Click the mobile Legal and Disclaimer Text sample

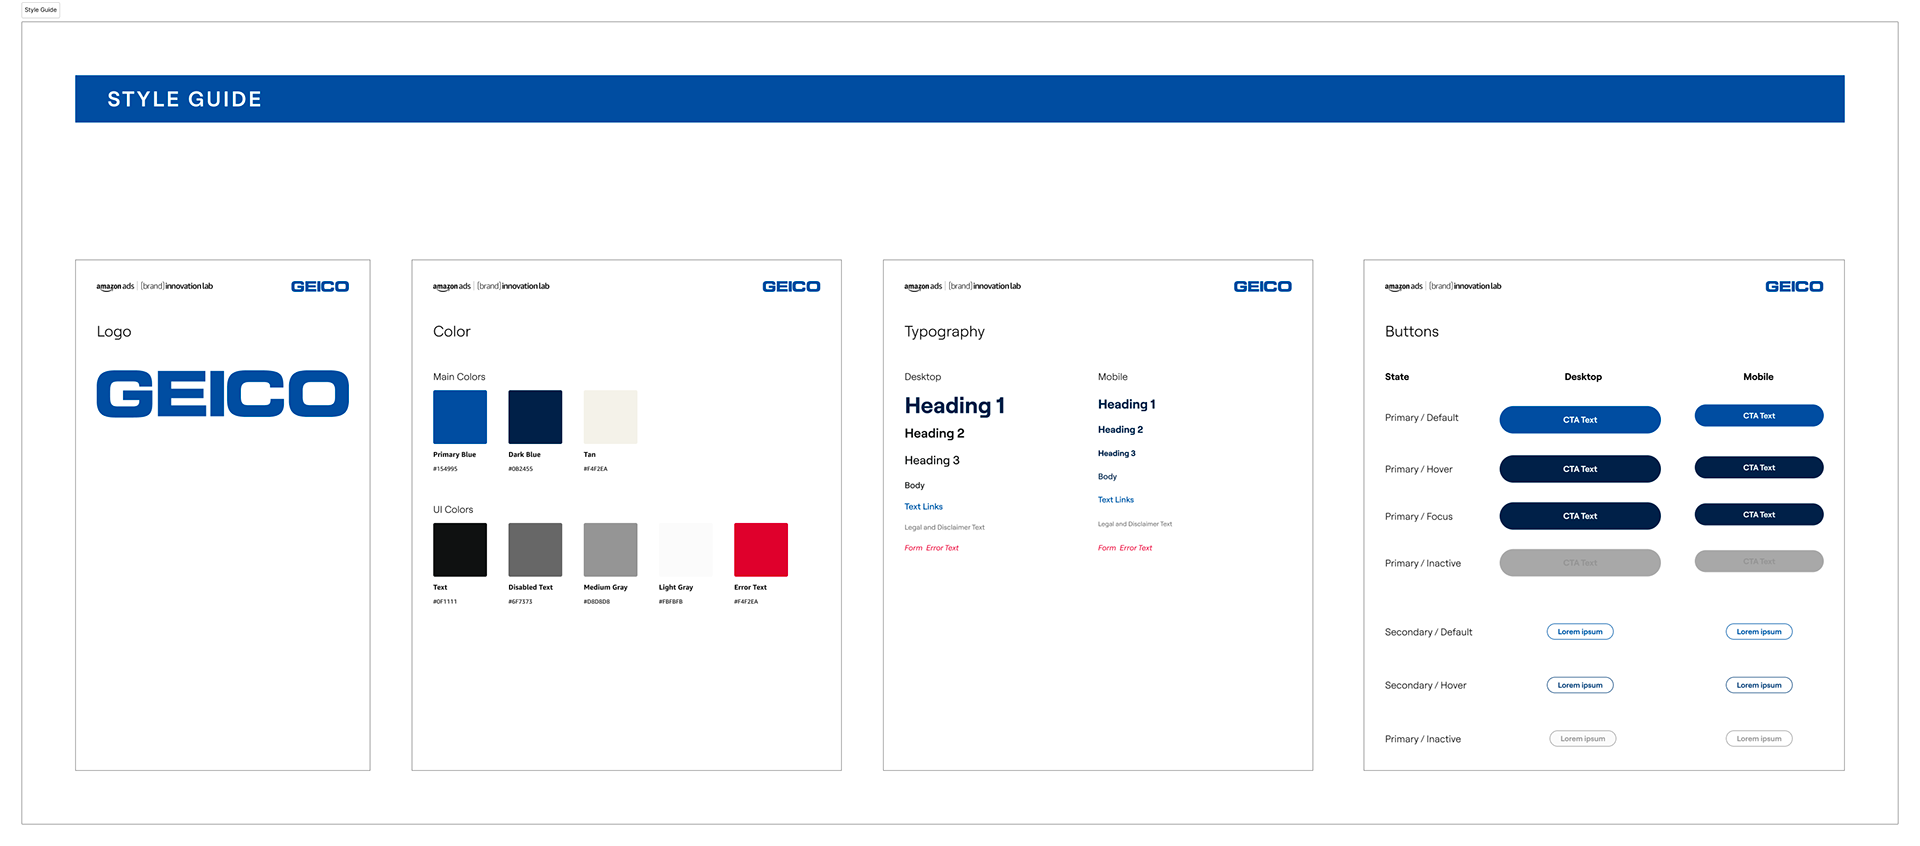point(1135,524)
